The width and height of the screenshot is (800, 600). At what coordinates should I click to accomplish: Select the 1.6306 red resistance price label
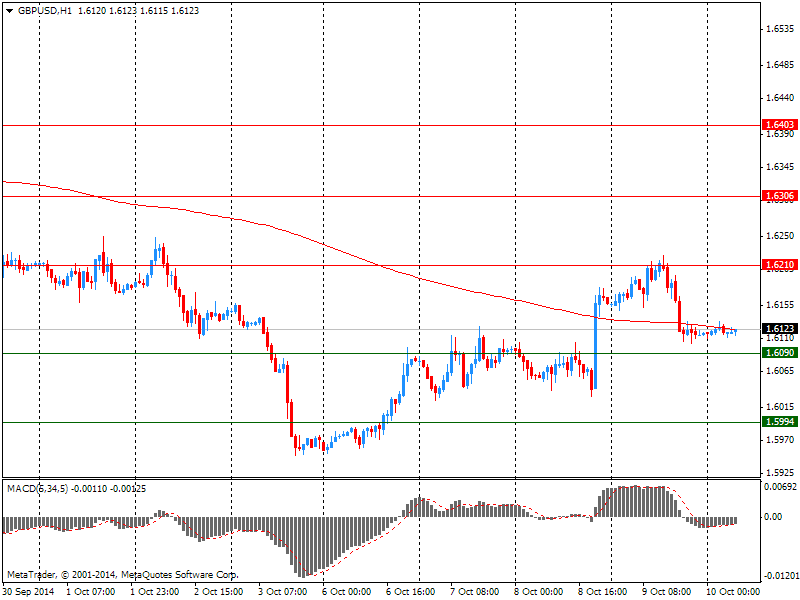(x=780, y=196)
